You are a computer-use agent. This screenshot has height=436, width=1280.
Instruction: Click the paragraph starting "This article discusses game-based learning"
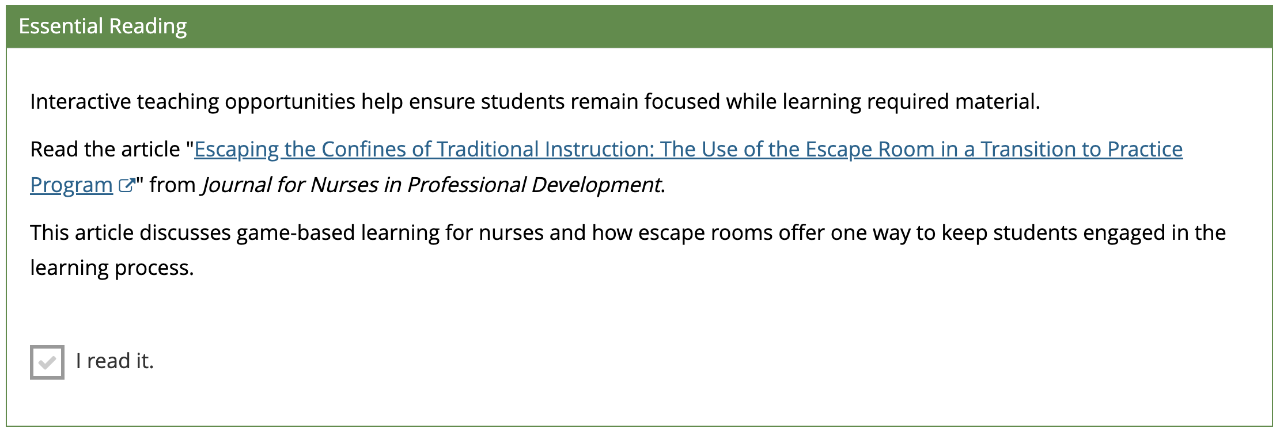click(628, 251)
